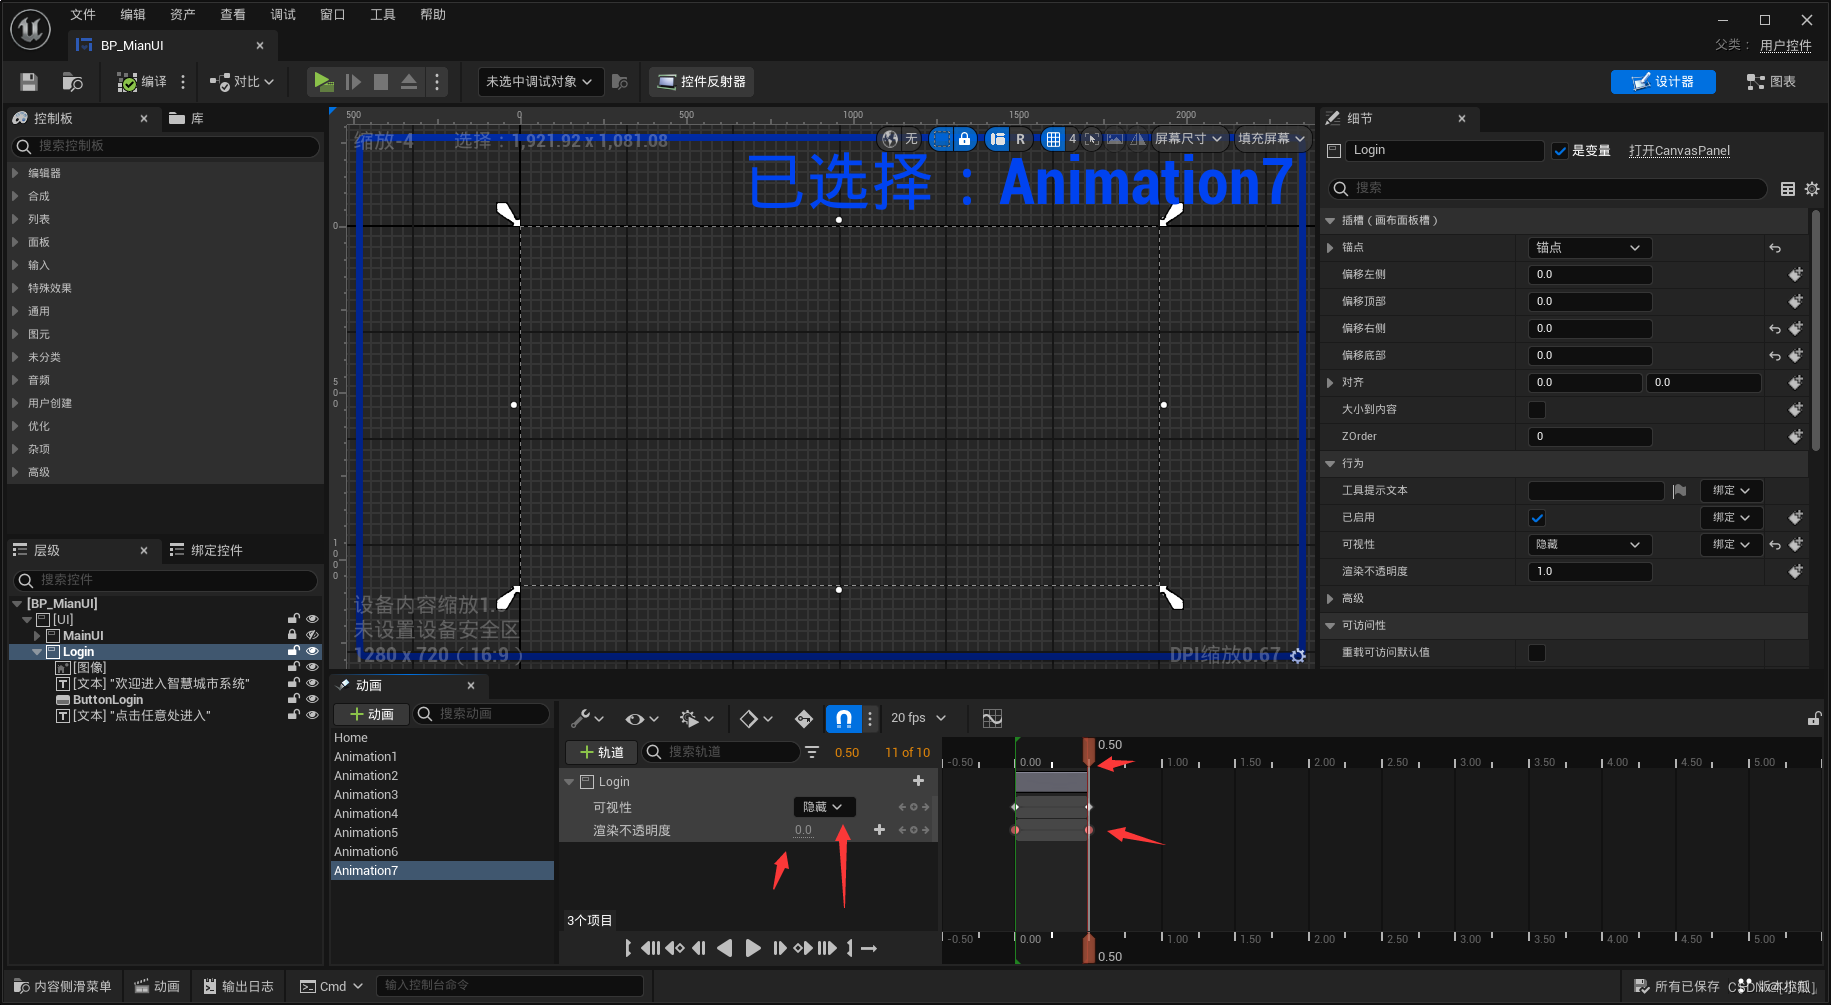Image resolution: width=1831 pixels, height=1005 pixels.
Task: Click the Eject icon in the toolbar
Action: pyautogui.click(x=409, y=82)
